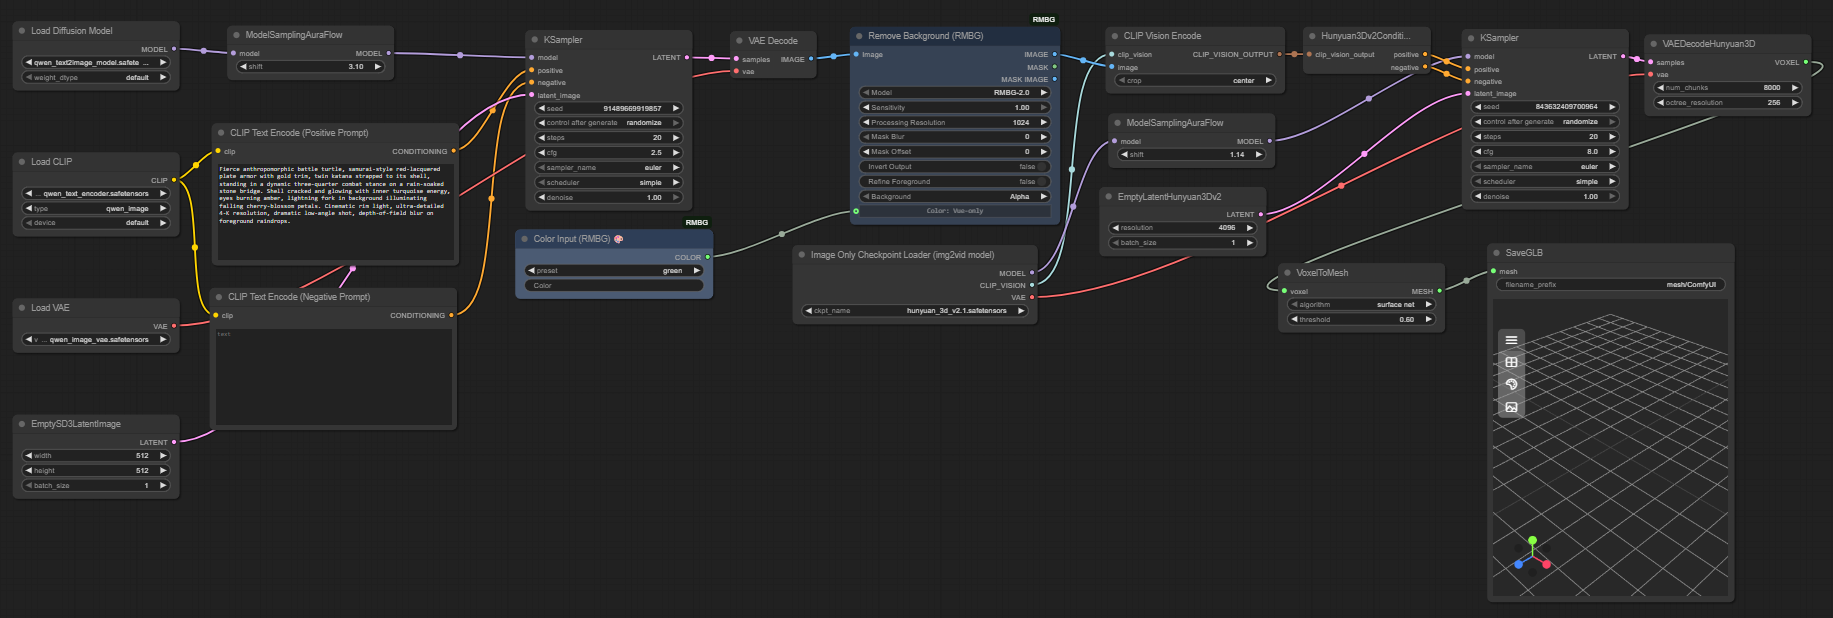Click the palette background color icon in 3D viewer
This screenshot has height=618, width=1833.
tap(1511, 384)
